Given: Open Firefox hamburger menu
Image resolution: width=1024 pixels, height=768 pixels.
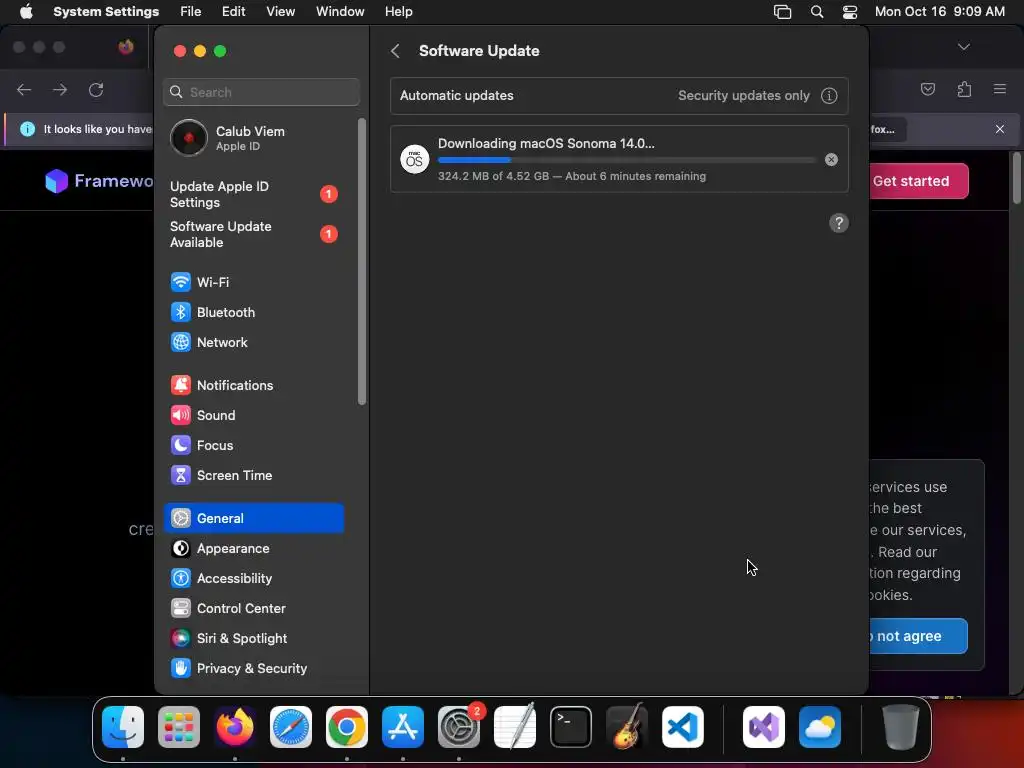Looking at the screenshot, I should 1000,89.
